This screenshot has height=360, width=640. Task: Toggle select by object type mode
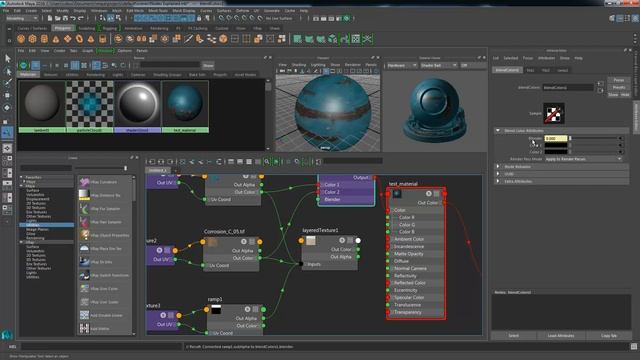(110, 18)
